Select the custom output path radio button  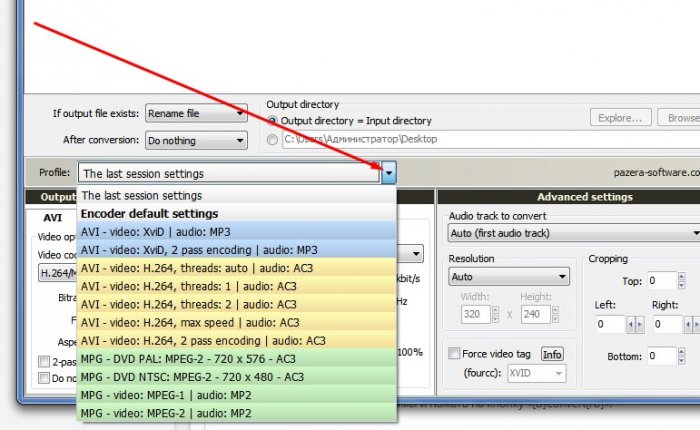(x=273, y=140)
